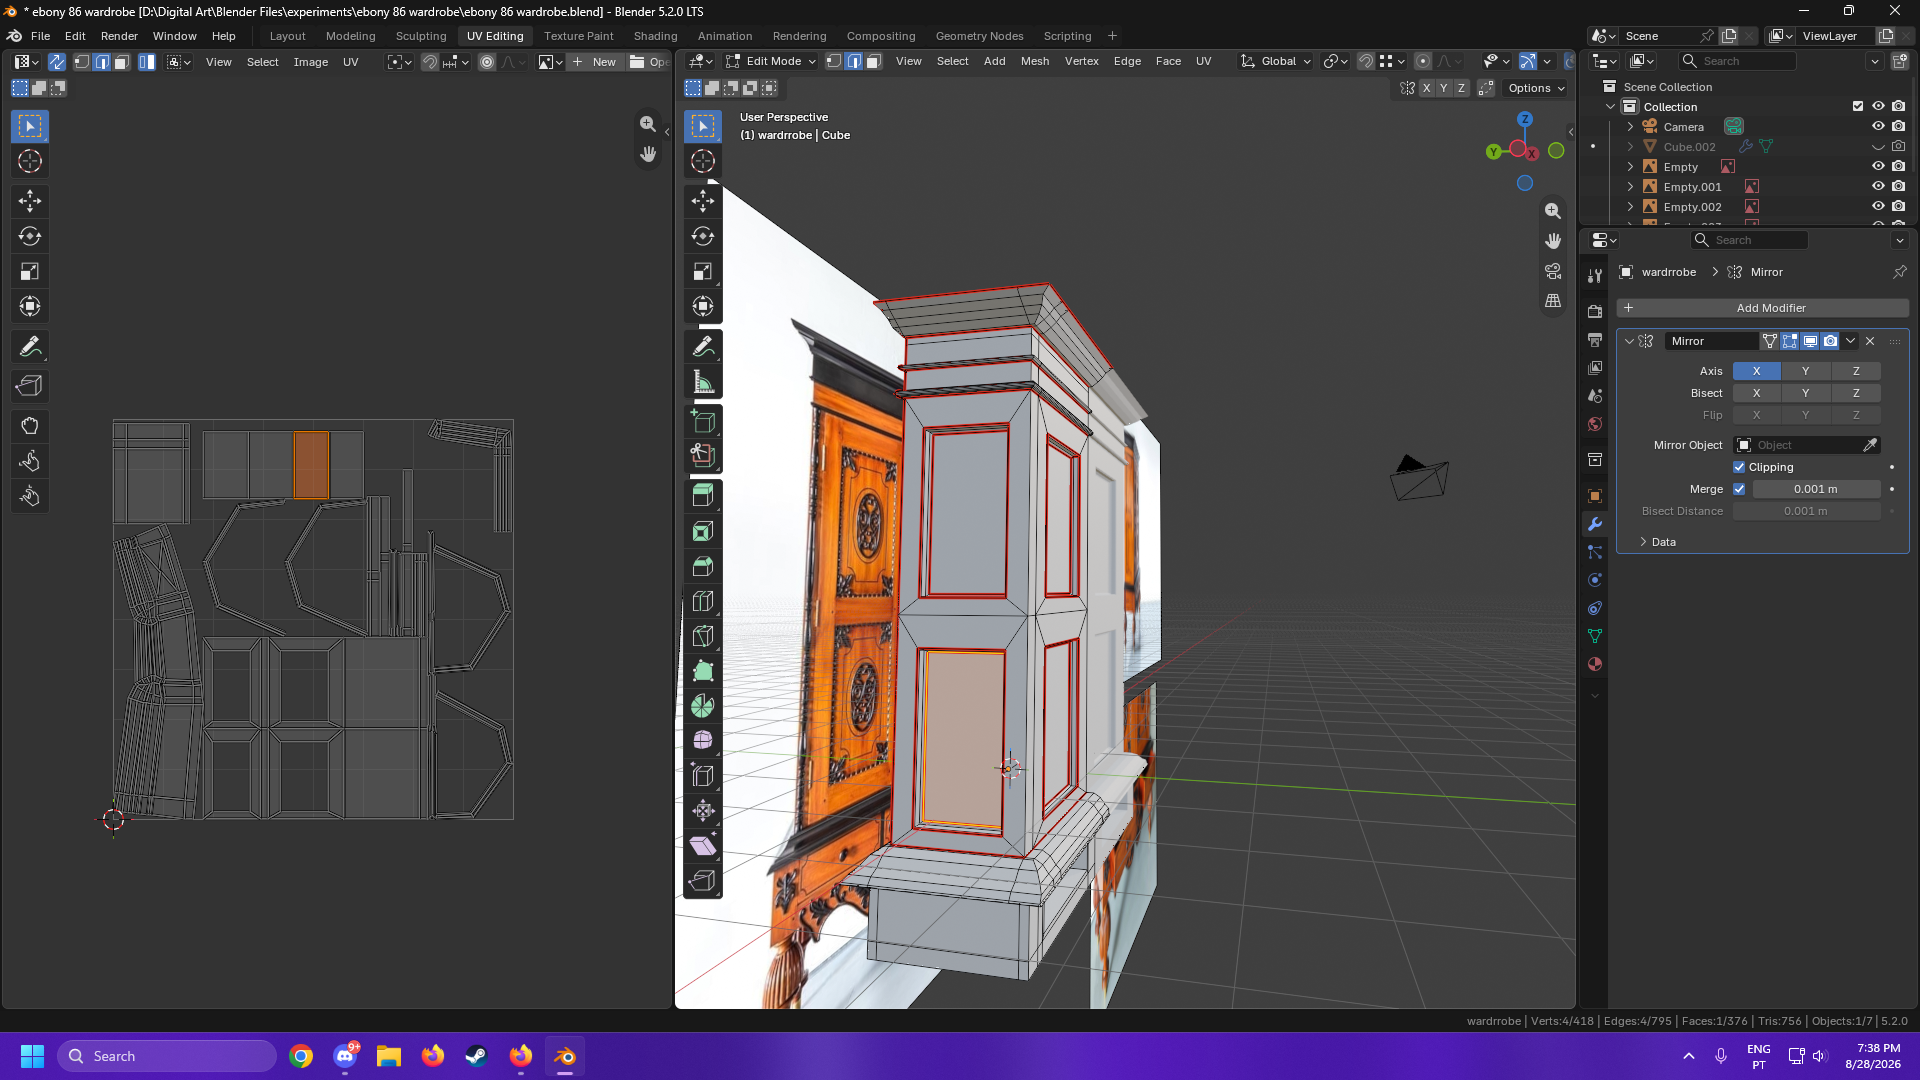Select the 3D viewport Cursor tool

pyautogui.click(x=703, y=161)
